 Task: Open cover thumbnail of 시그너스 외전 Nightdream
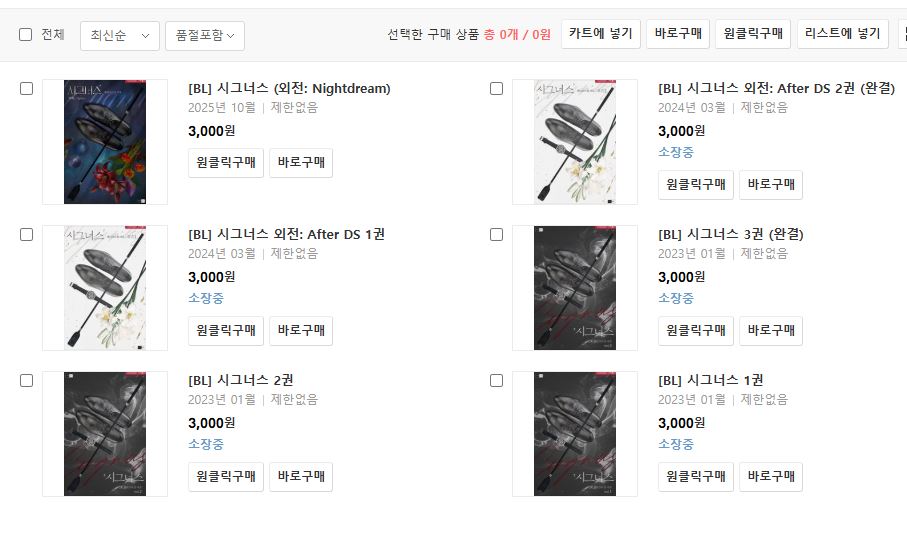(x=105, y=142)
